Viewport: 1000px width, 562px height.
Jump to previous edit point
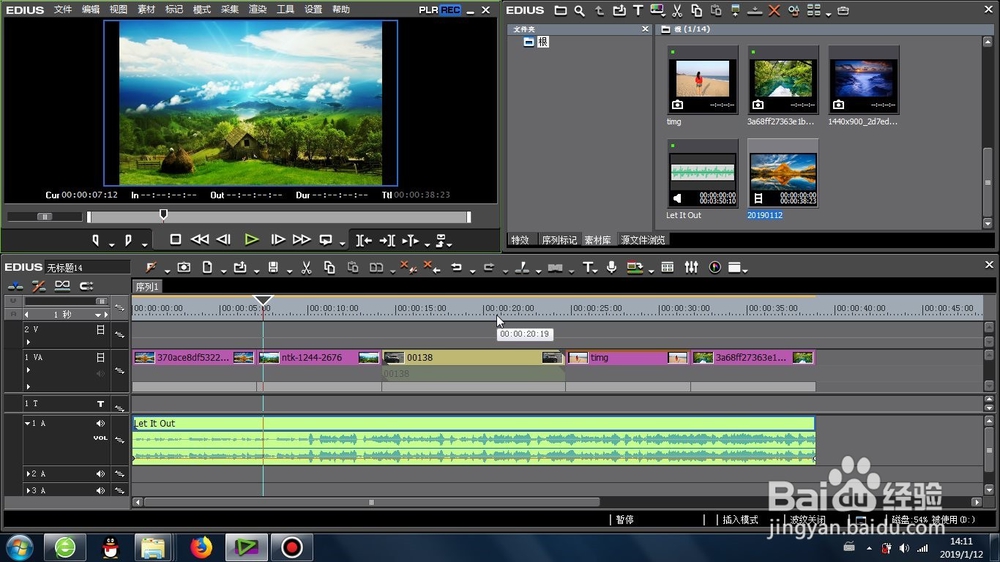point(364,240)
